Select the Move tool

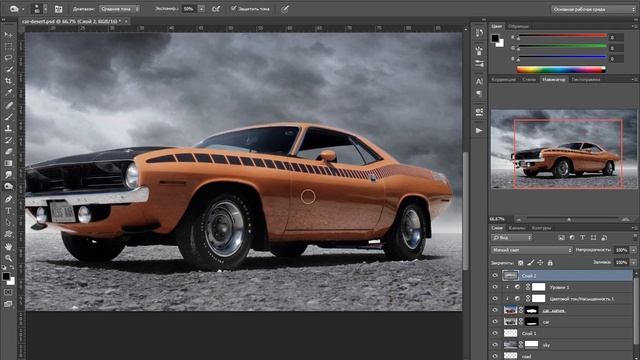(8, 35)
